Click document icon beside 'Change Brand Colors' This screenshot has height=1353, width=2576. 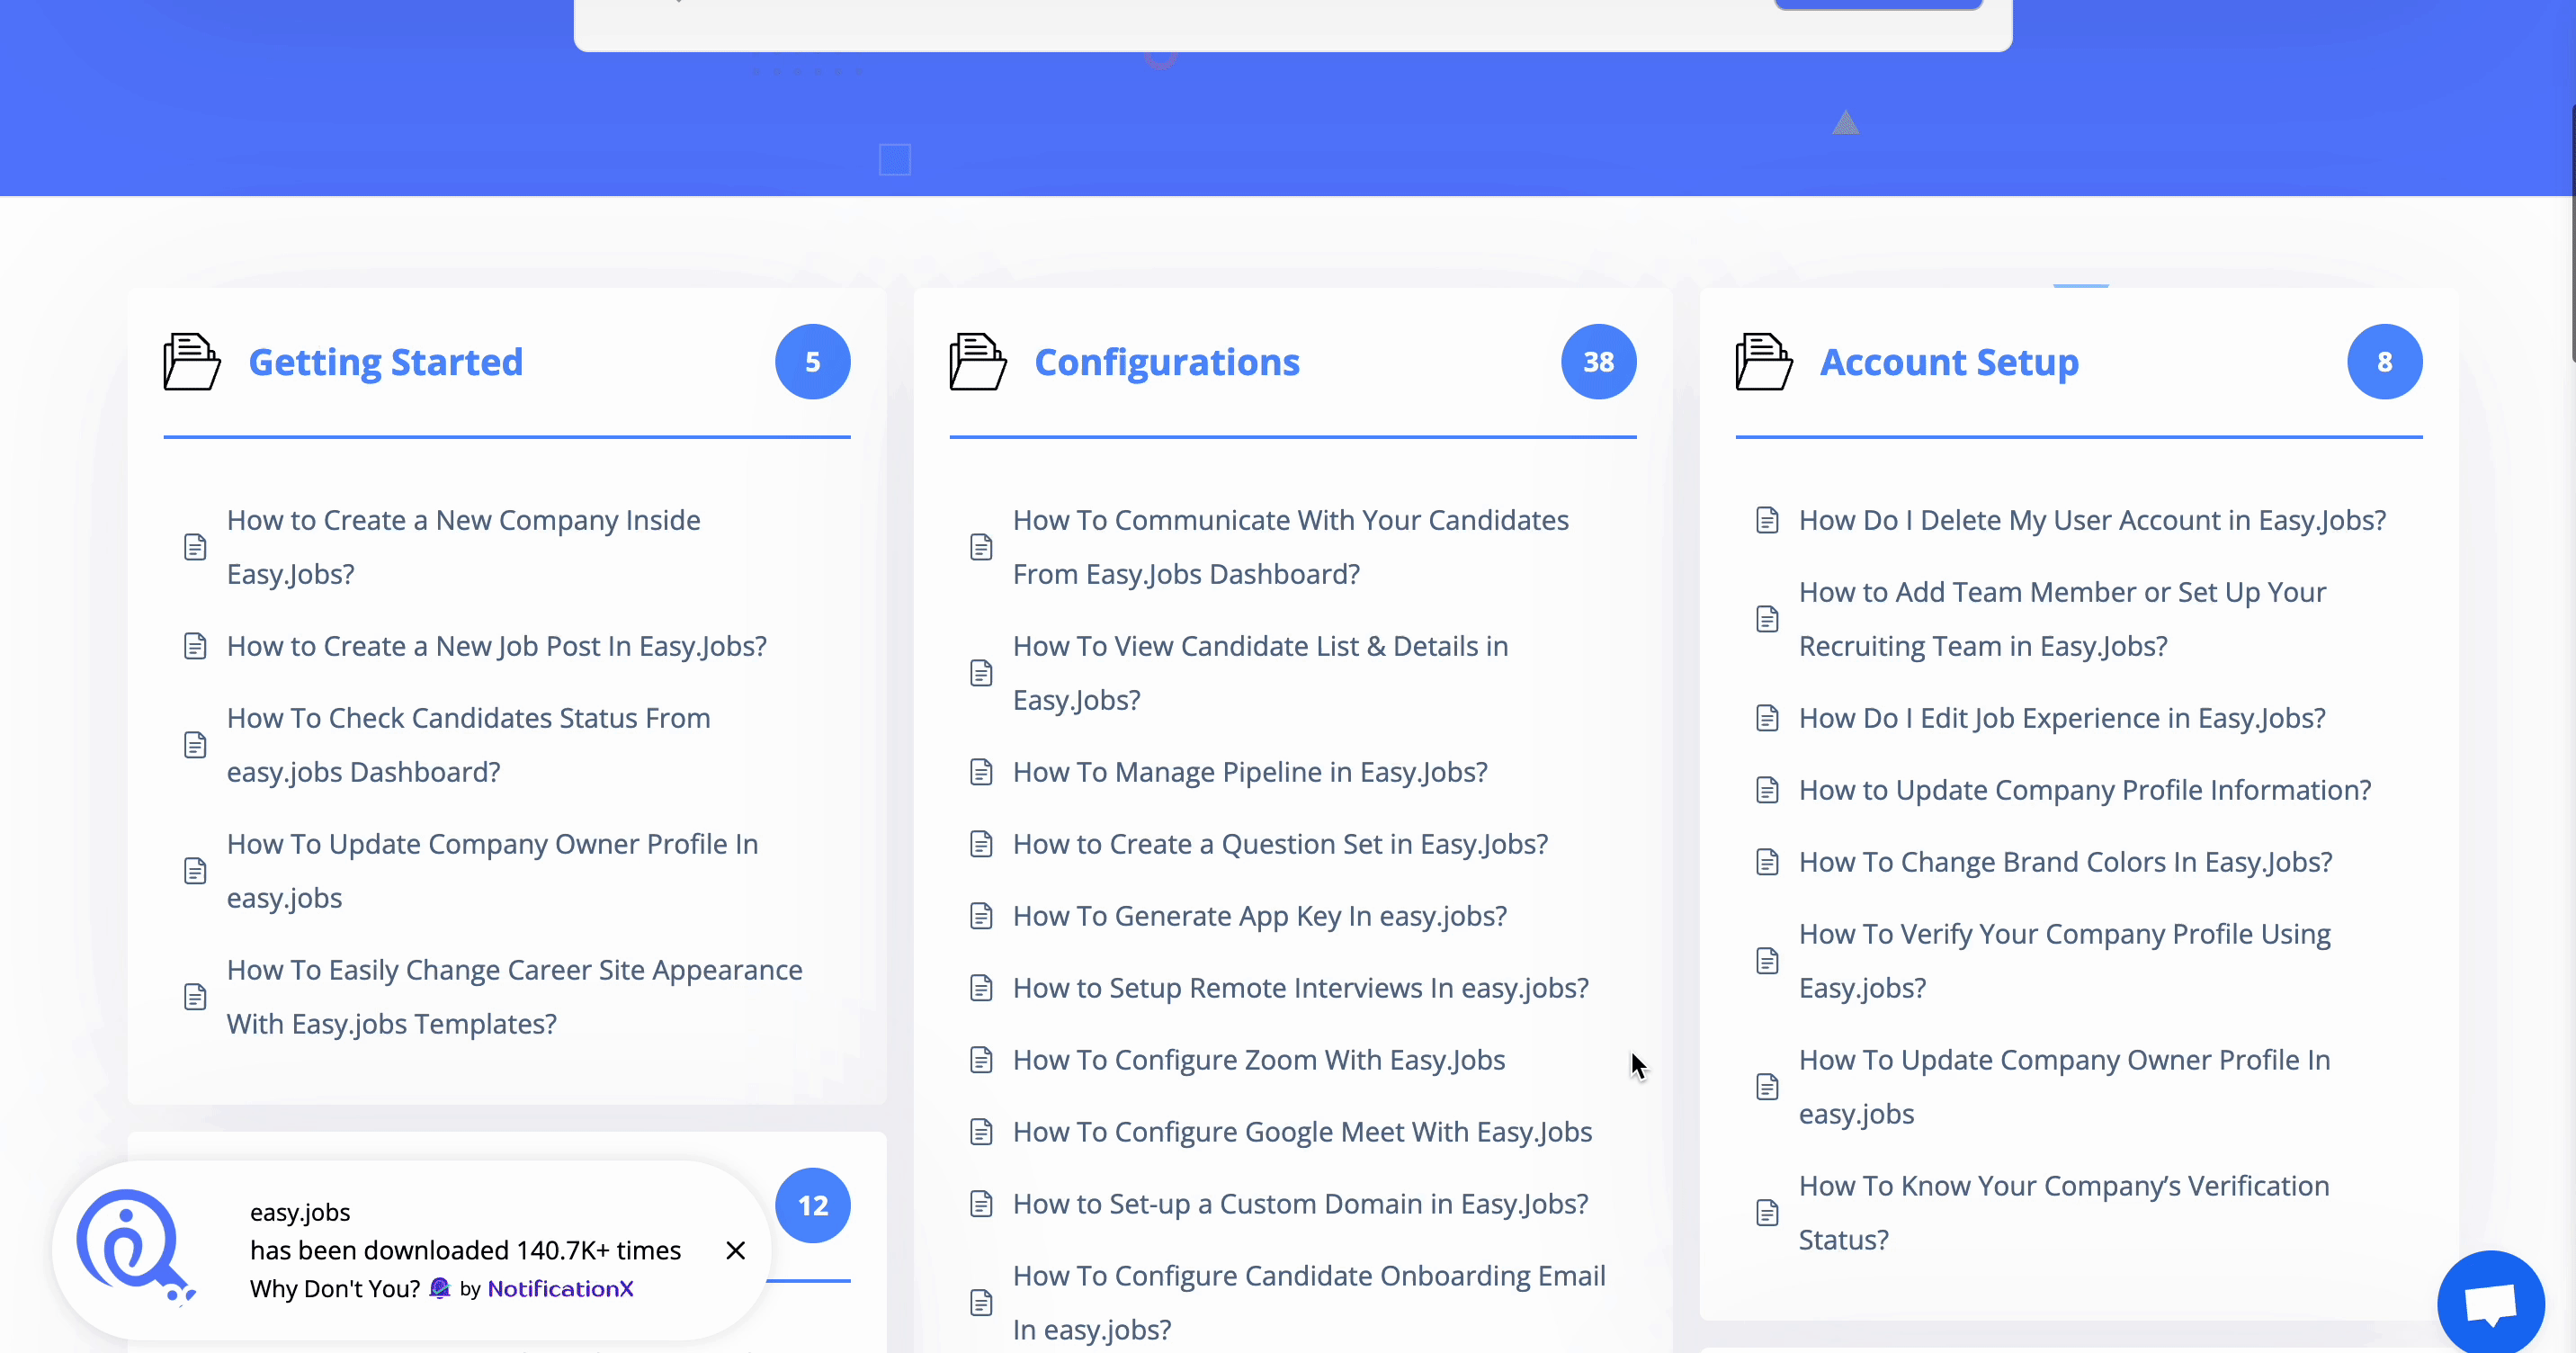tap(1767, 862)
